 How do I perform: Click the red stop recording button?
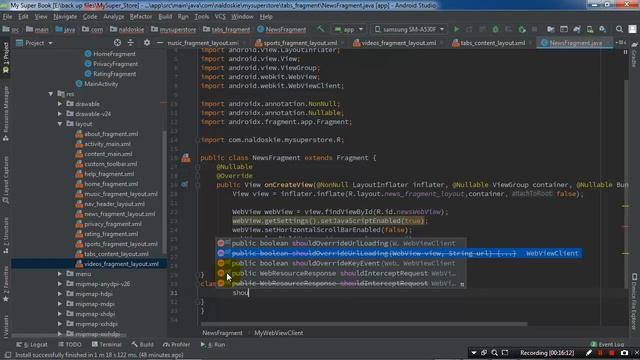(611, 353)
